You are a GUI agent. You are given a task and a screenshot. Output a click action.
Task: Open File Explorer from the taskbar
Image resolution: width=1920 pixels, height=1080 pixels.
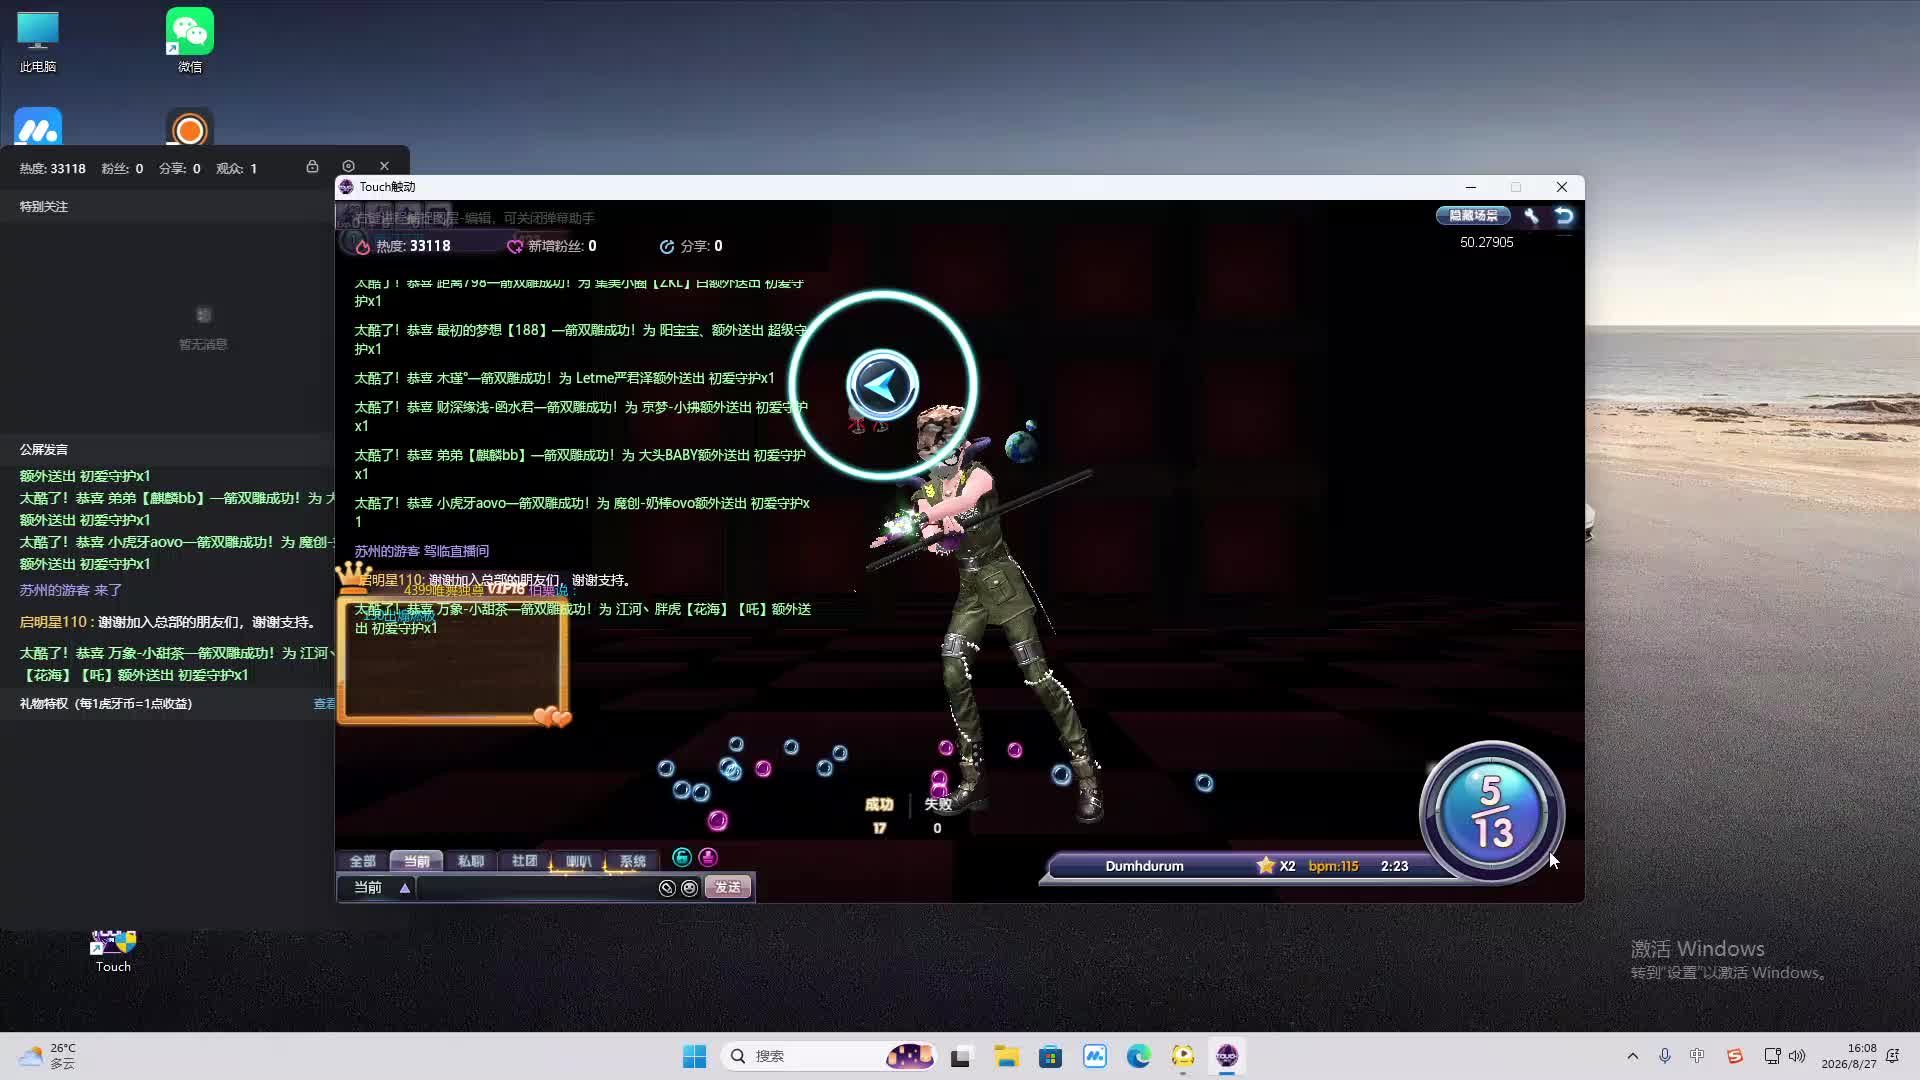pos(1006,1056)
